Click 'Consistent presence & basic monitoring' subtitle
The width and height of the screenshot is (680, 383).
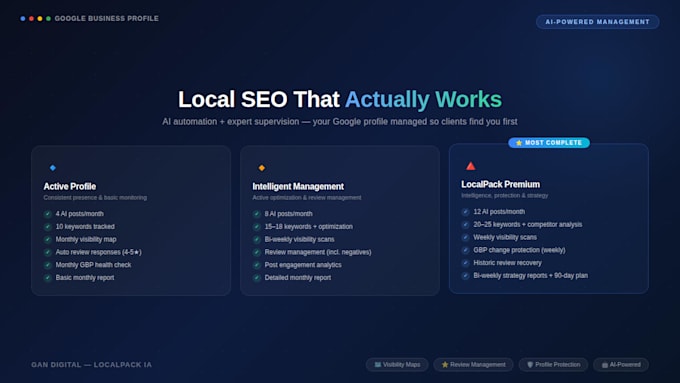click(95, 198)
